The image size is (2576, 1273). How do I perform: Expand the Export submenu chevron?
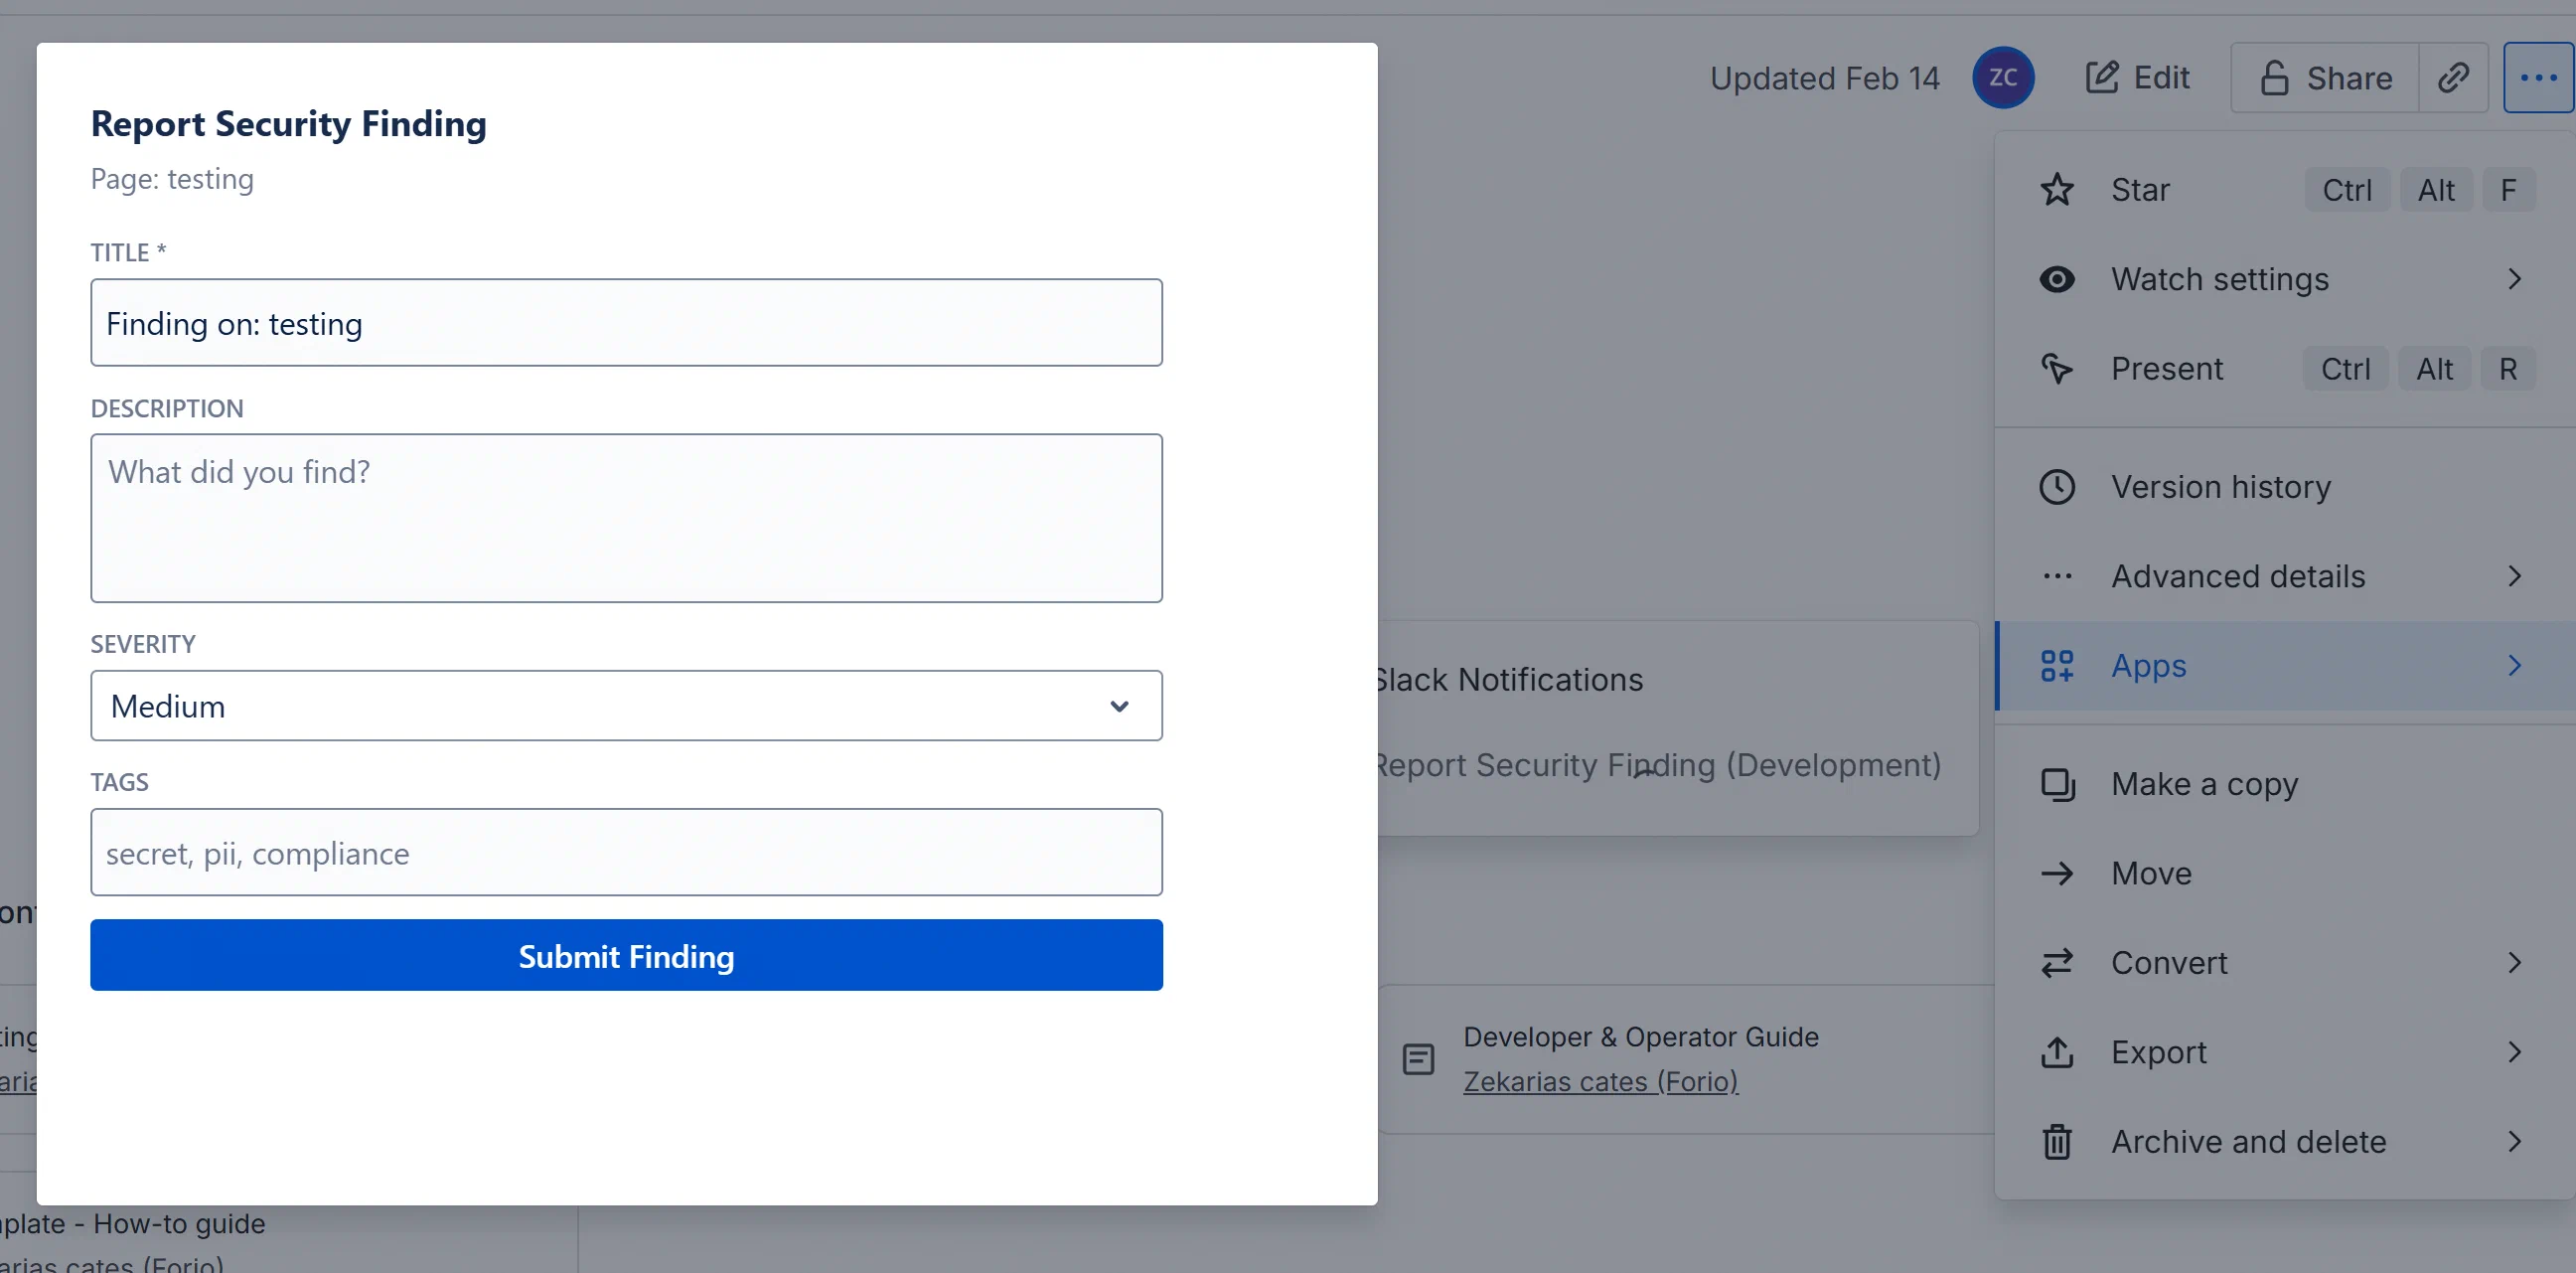click(2514, 1052)
